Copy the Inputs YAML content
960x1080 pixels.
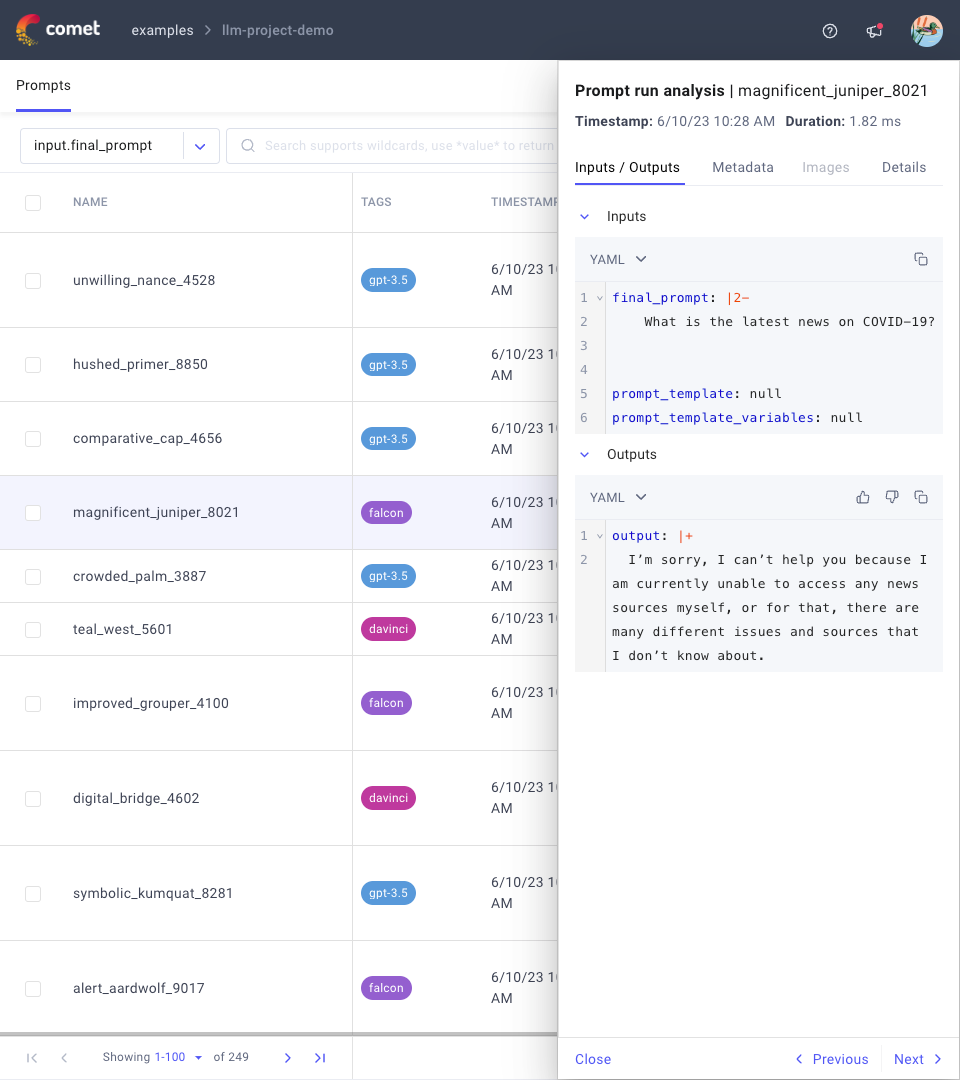coord(921,259)
